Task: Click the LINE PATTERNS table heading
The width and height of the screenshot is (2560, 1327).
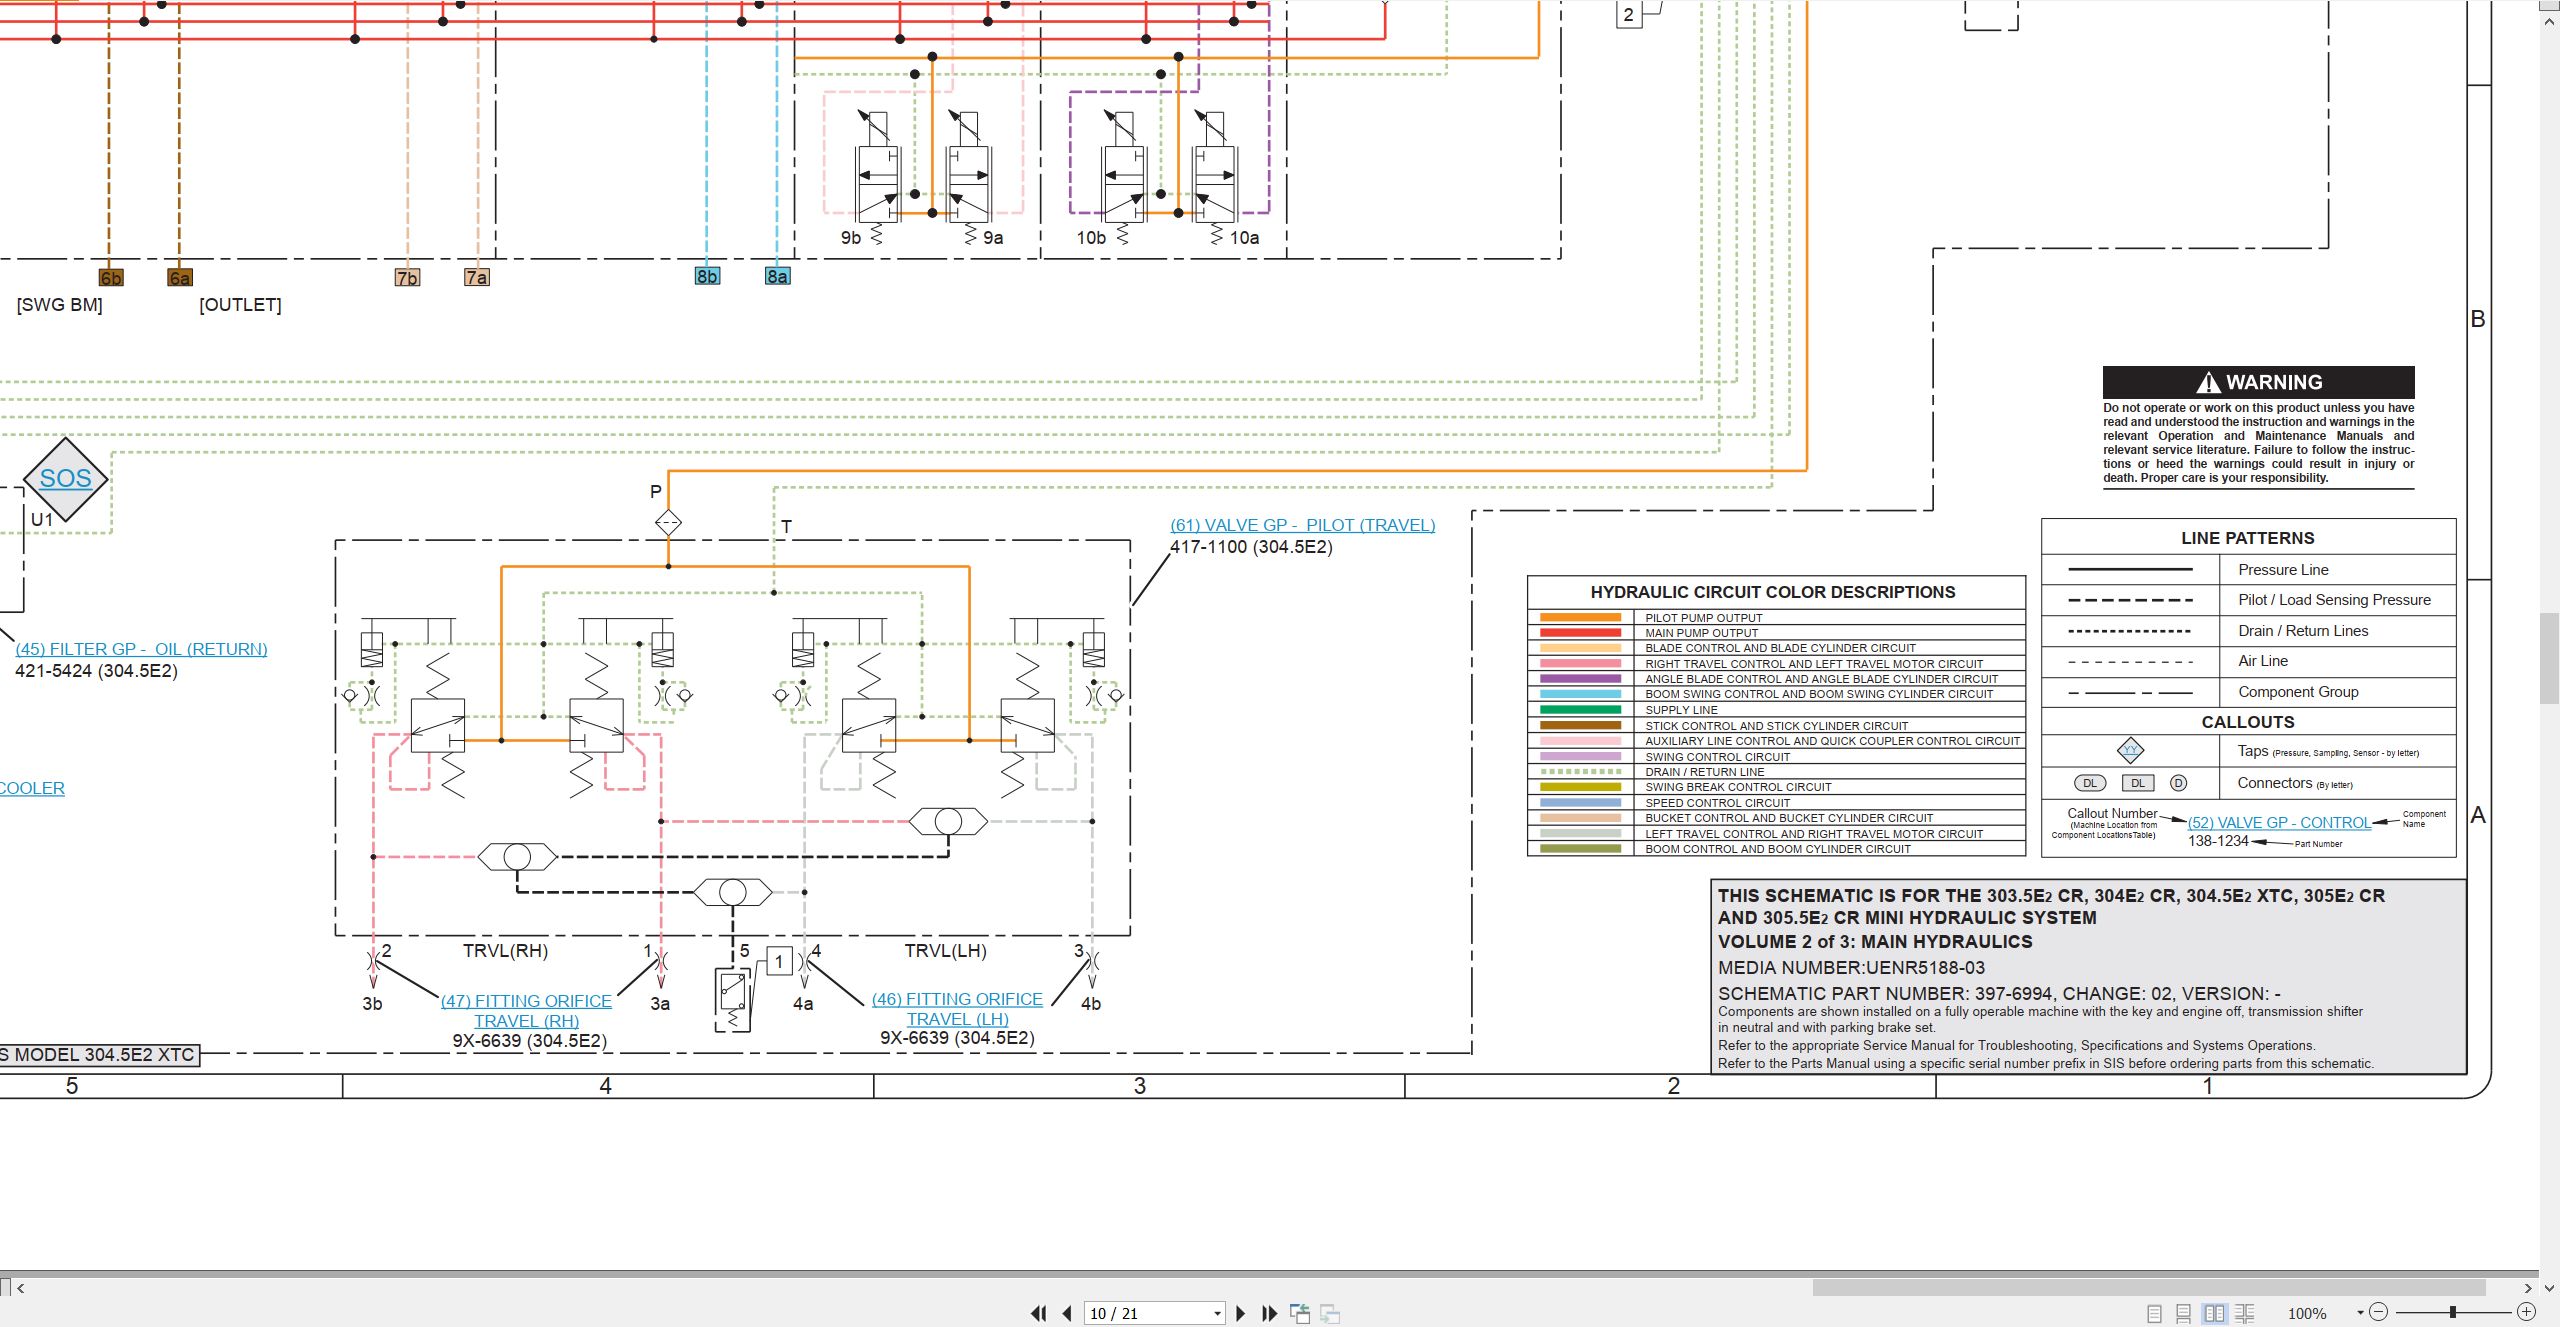Action: click(x=2248, y=538)
